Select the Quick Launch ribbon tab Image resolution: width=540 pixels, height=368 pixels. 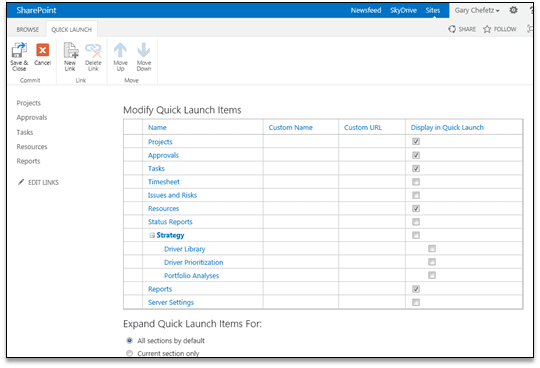click(x=72, y=30)
